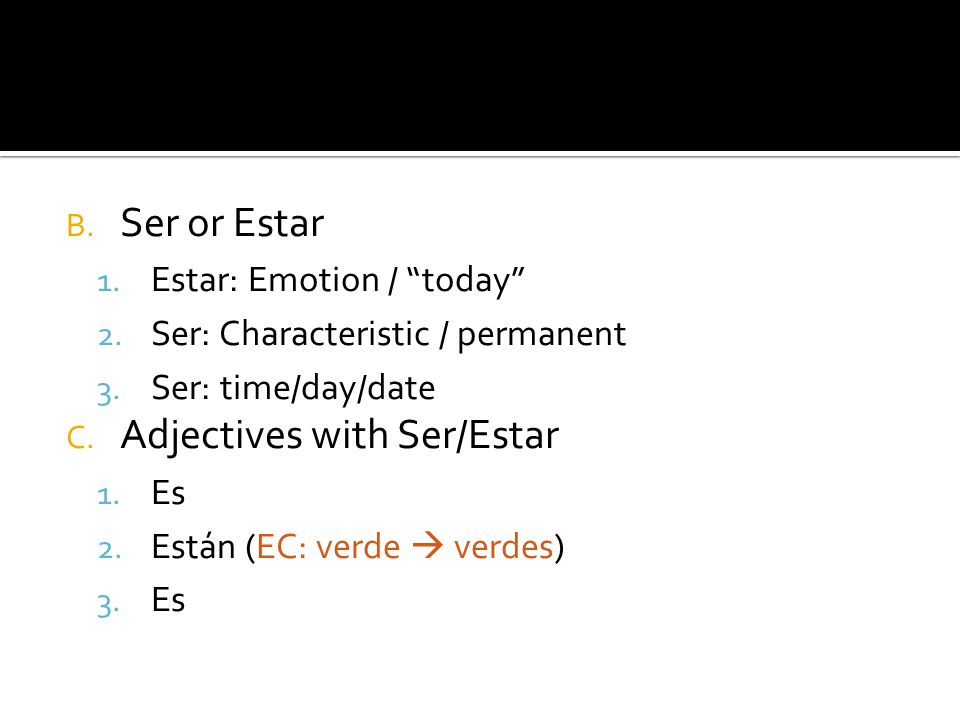Select the line 'Ser: Characteristic / permanent'
The width and height of the screenshot is (960, 720).
(x=389, y=335)
